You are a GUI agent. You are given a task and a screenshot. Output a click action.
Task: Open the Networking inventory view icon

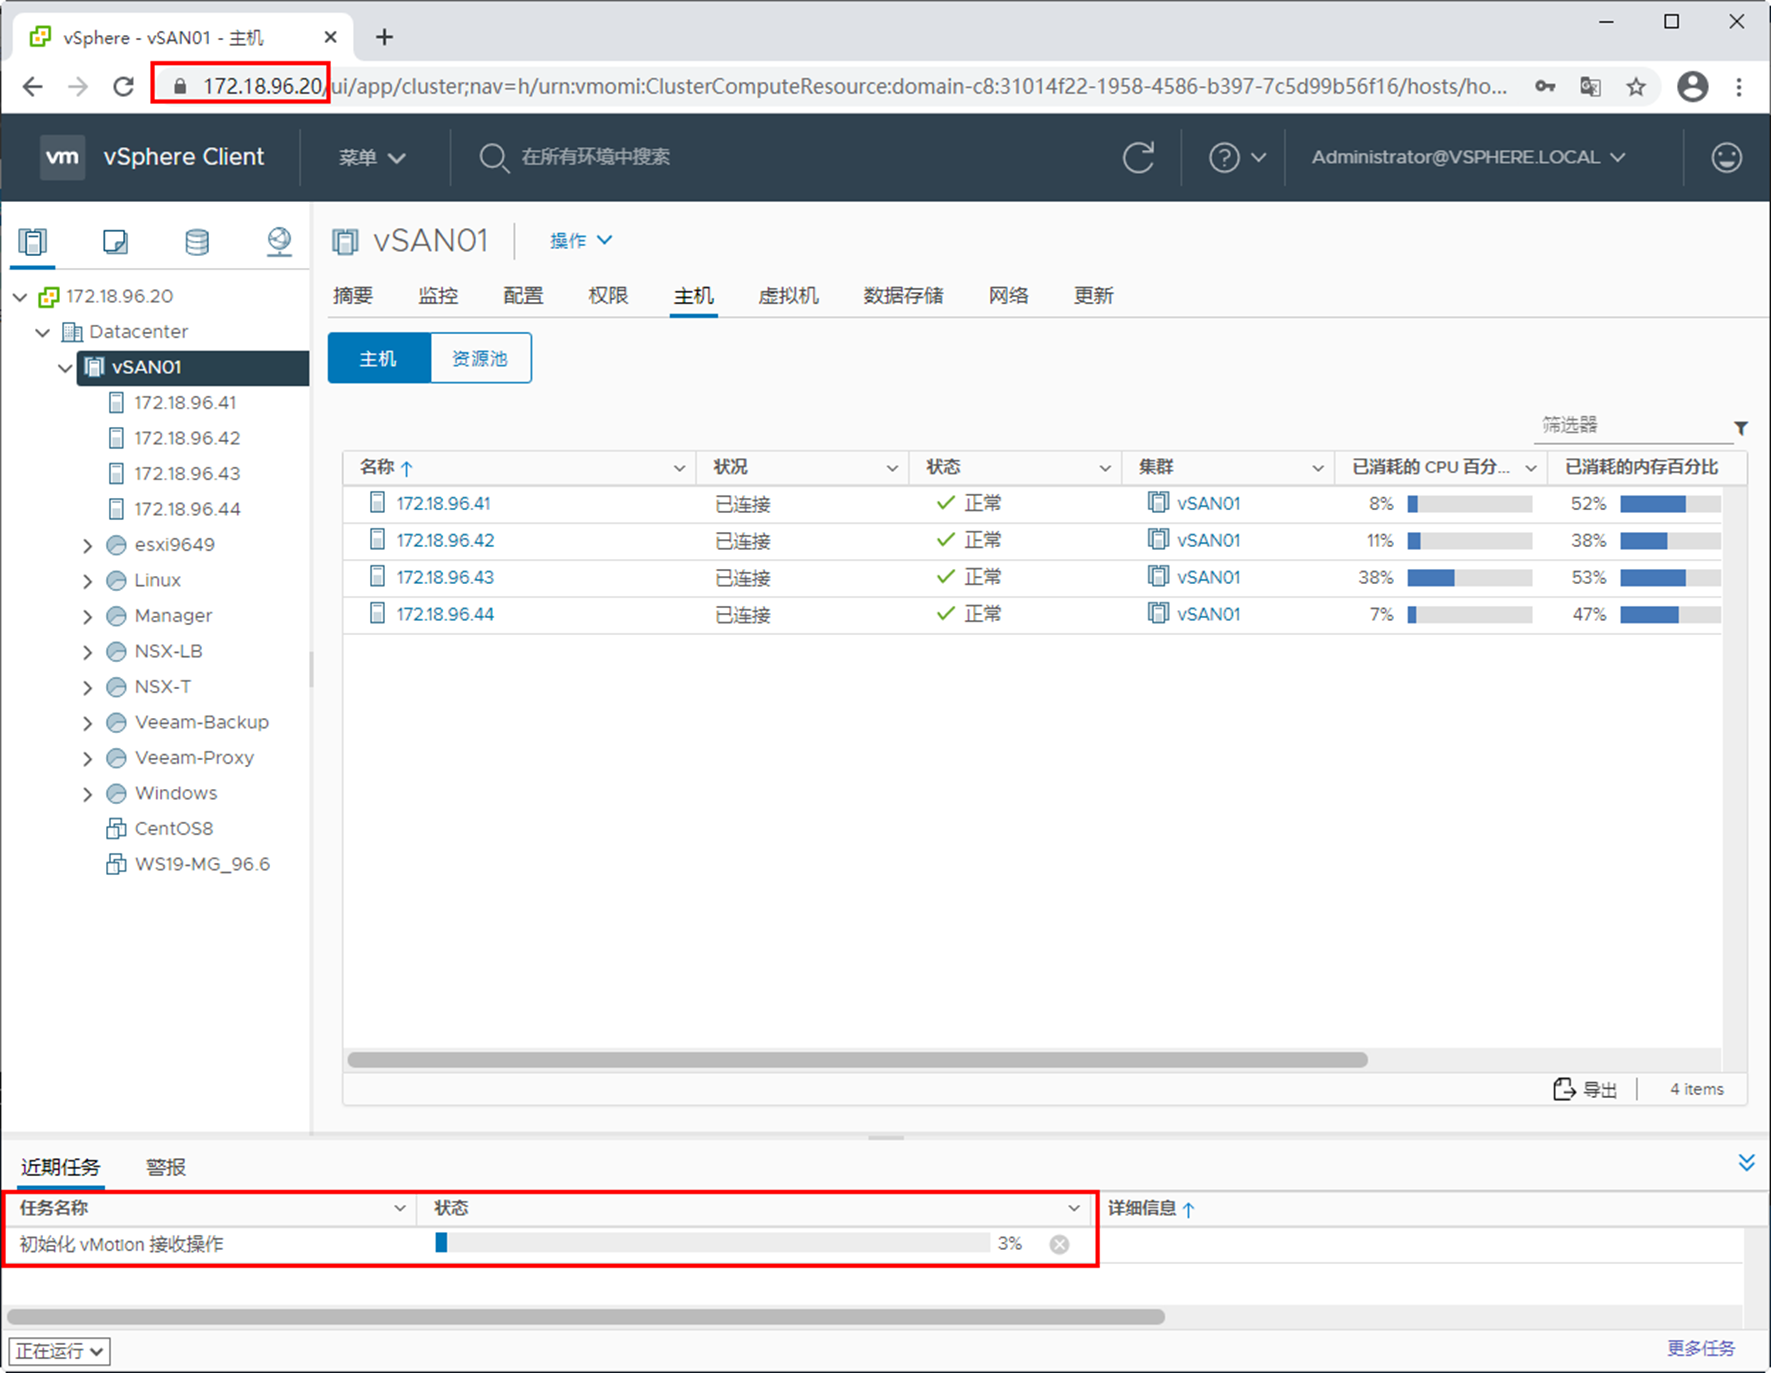tap(279, 241)
